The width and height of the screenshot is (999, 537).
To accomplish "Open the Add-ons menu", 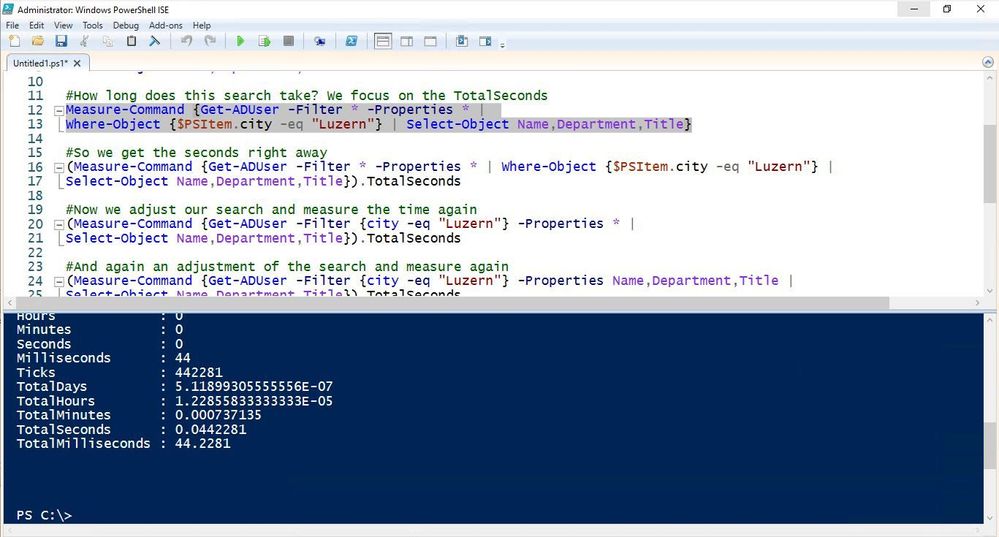I will click(166, 25).
